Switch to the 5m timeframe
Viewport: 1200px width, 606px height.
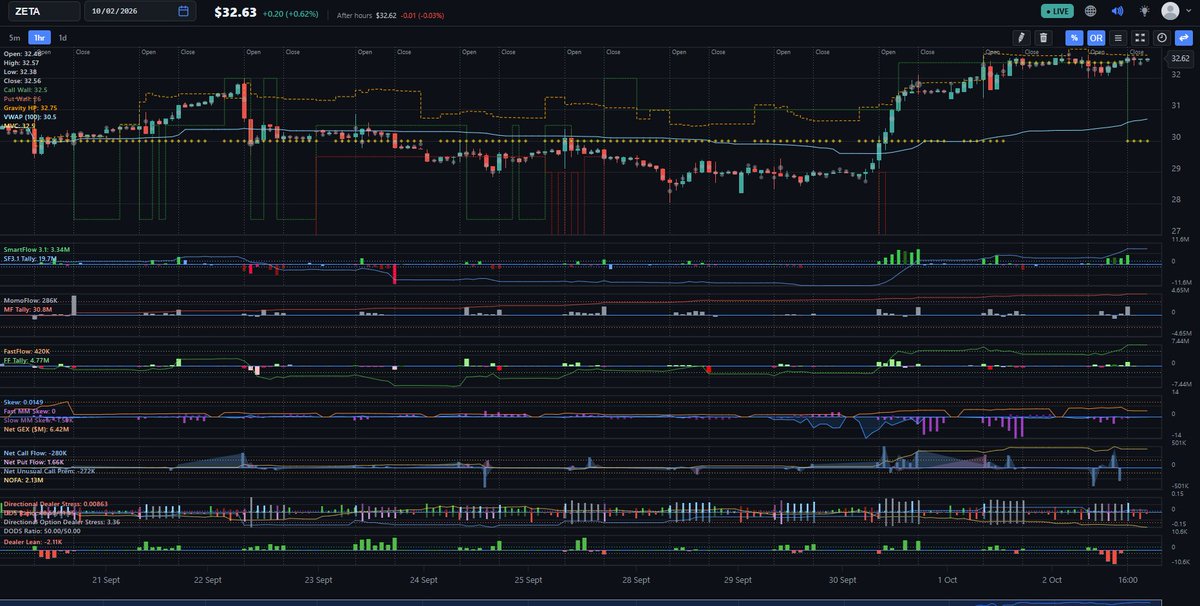click(14, 38)
